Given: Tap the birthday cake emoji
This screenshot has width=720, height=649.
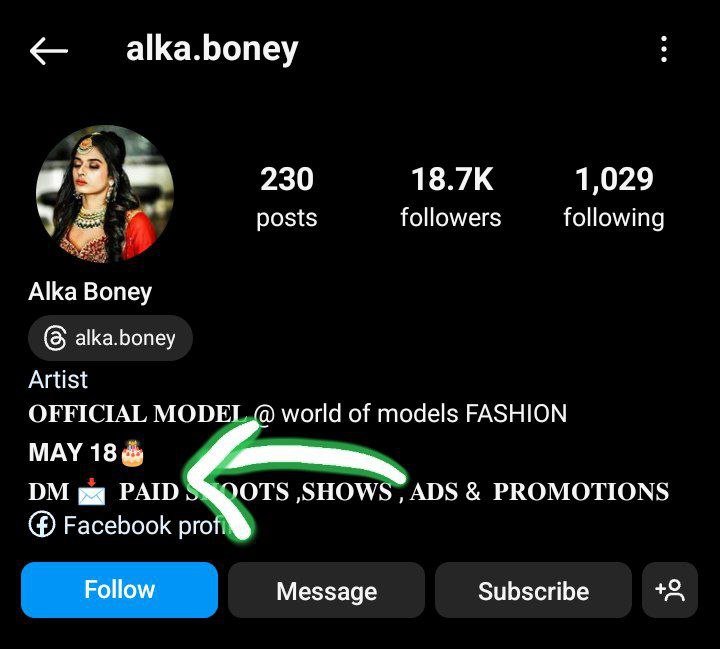Looking at the screenshot, I should click(132, 453).
